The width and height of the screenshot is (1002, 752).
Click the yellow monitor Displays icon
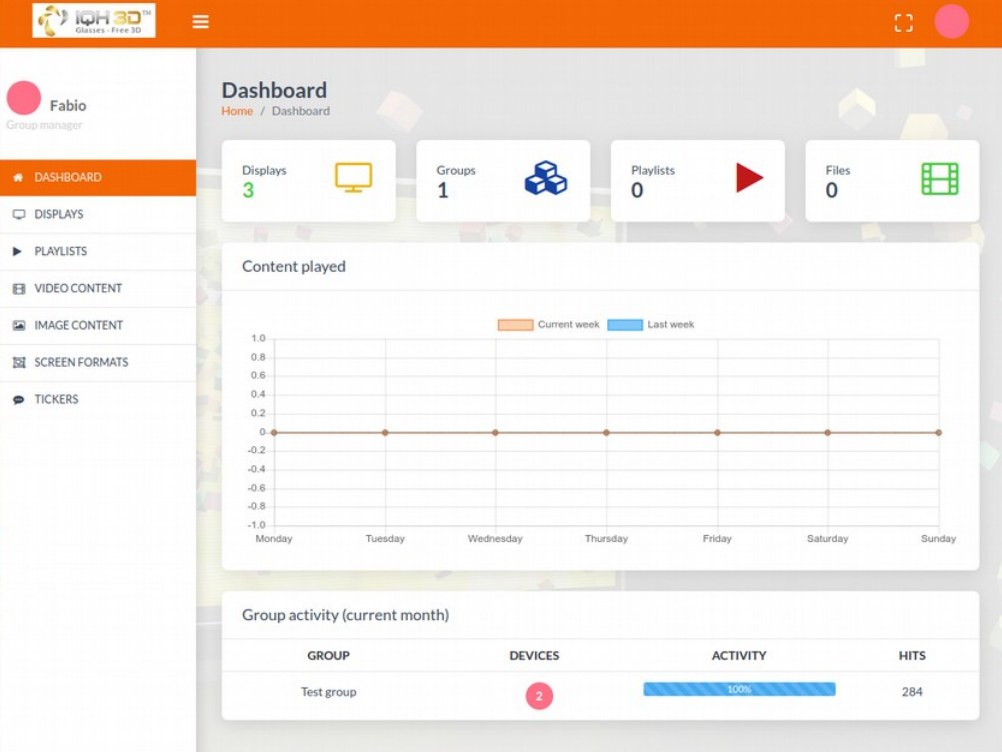point(353,178)
